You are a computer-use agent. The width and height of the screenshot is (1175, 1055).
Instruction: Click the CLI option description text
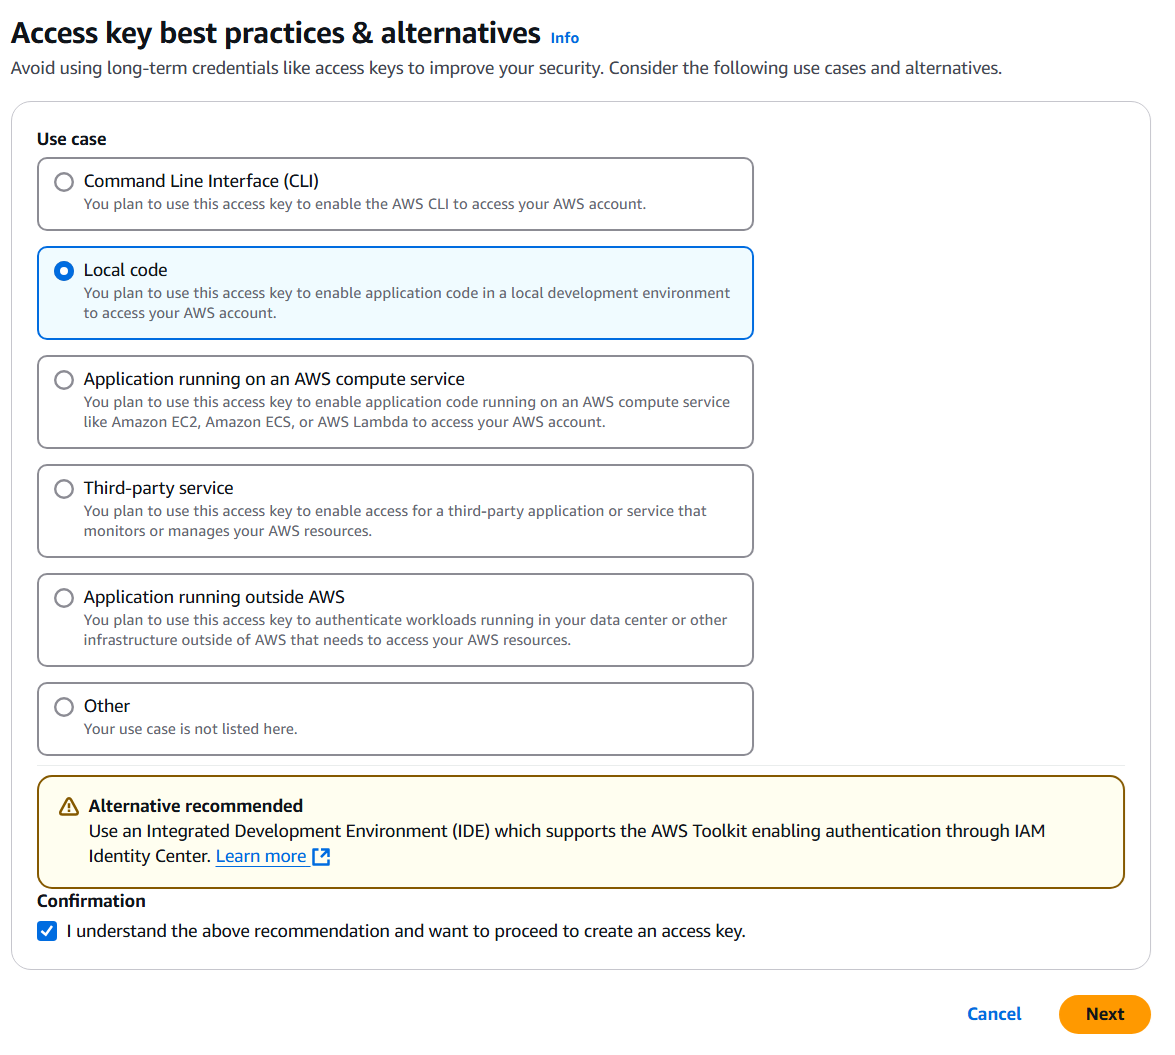[x=365, y=204]
